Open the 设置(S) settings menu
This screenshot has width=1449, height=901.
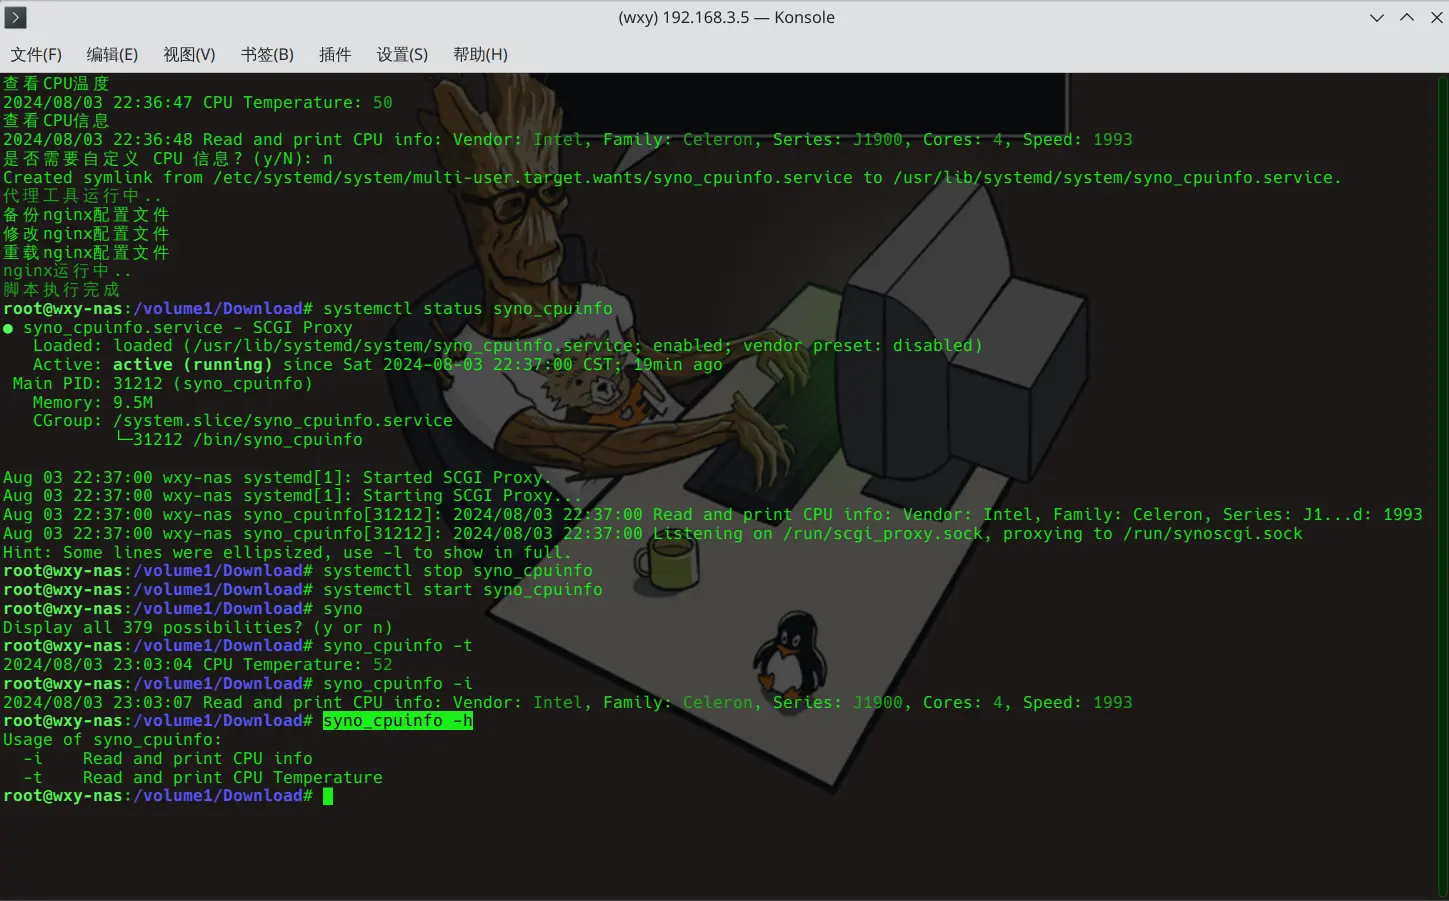pyautogui.click(x=402, y=54)
